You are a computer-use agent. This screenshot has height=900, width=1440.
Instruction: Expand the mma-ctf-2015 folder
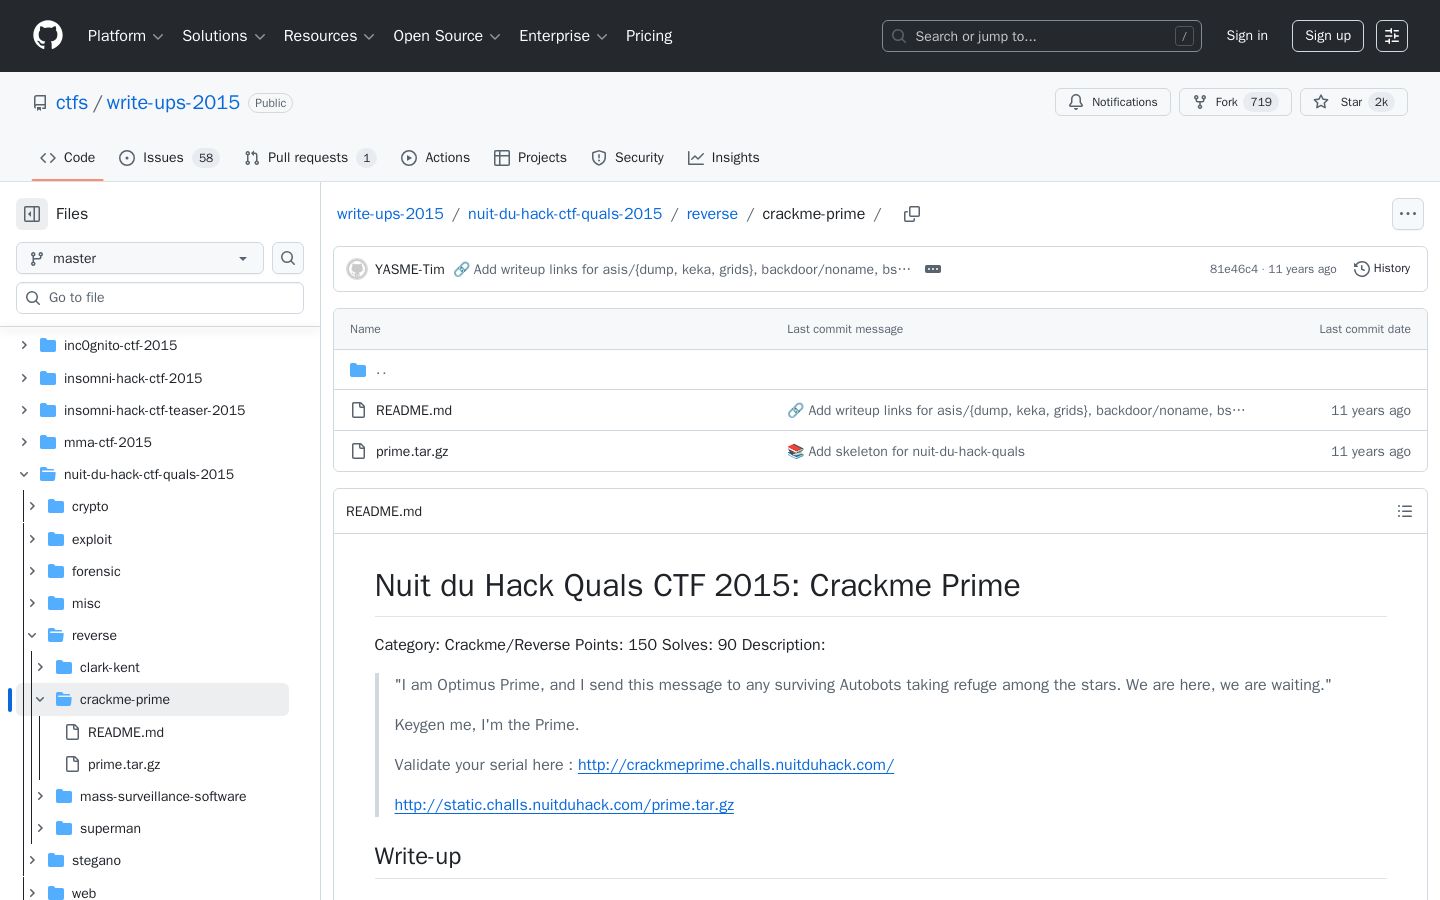pos(24,442)
